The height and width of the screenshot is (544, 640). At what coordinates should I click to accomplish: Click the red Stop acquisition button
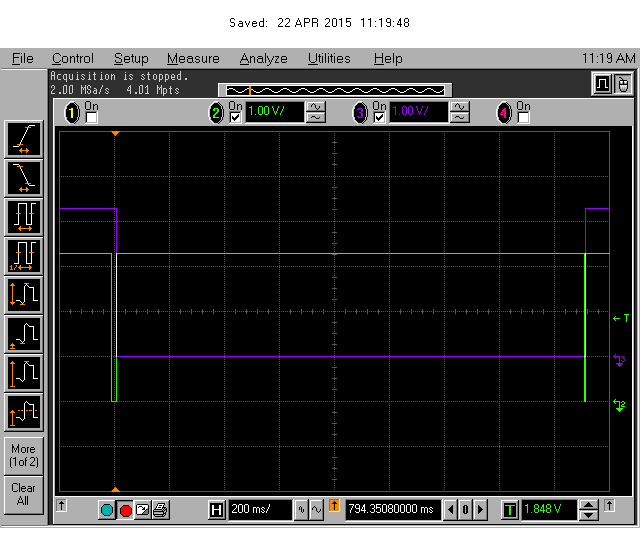pos(126,510)
